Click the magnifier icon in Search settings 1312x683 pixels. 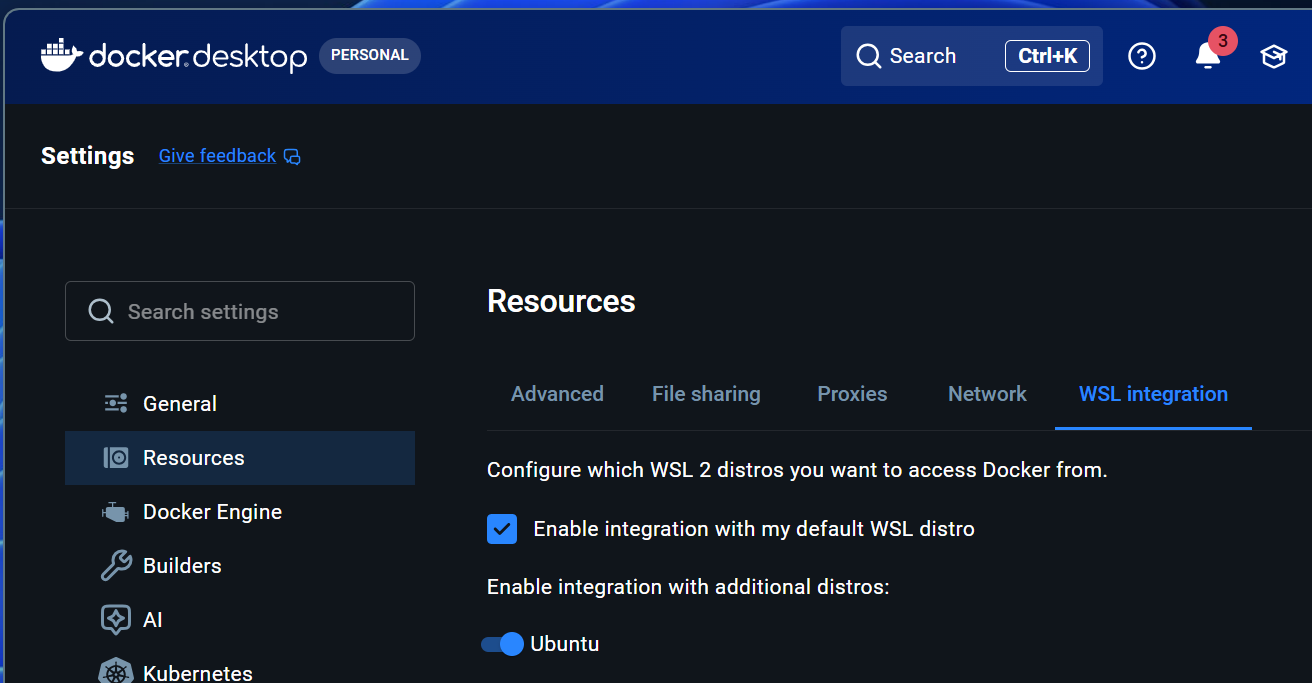click(x=101, y=311)
